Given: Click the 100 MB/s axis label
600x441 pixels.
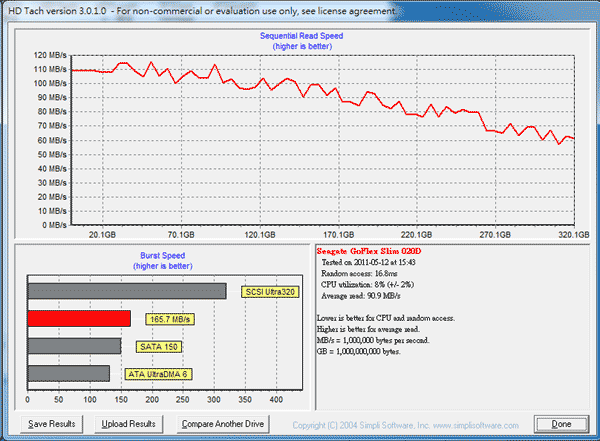Looking at the screenshot, I should coord(50,83).
